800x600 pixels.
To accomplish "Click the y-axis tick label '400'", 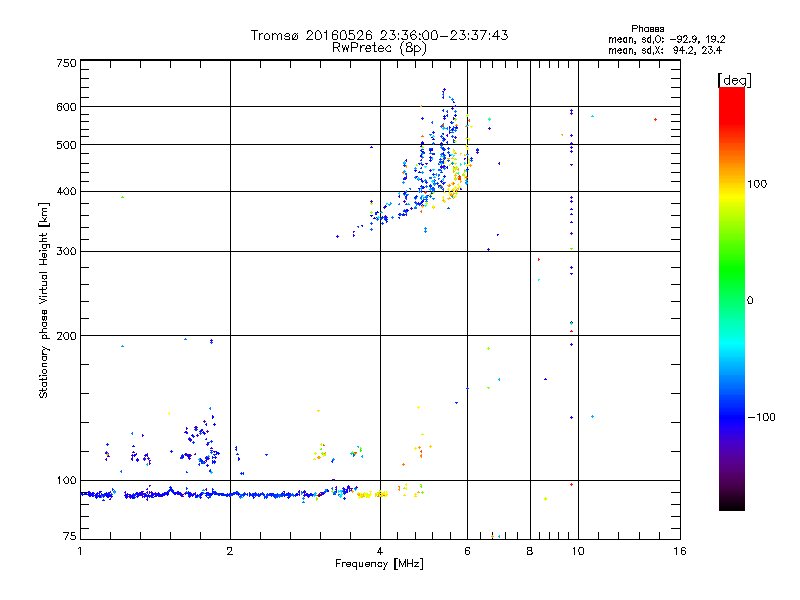I will 67,192.
